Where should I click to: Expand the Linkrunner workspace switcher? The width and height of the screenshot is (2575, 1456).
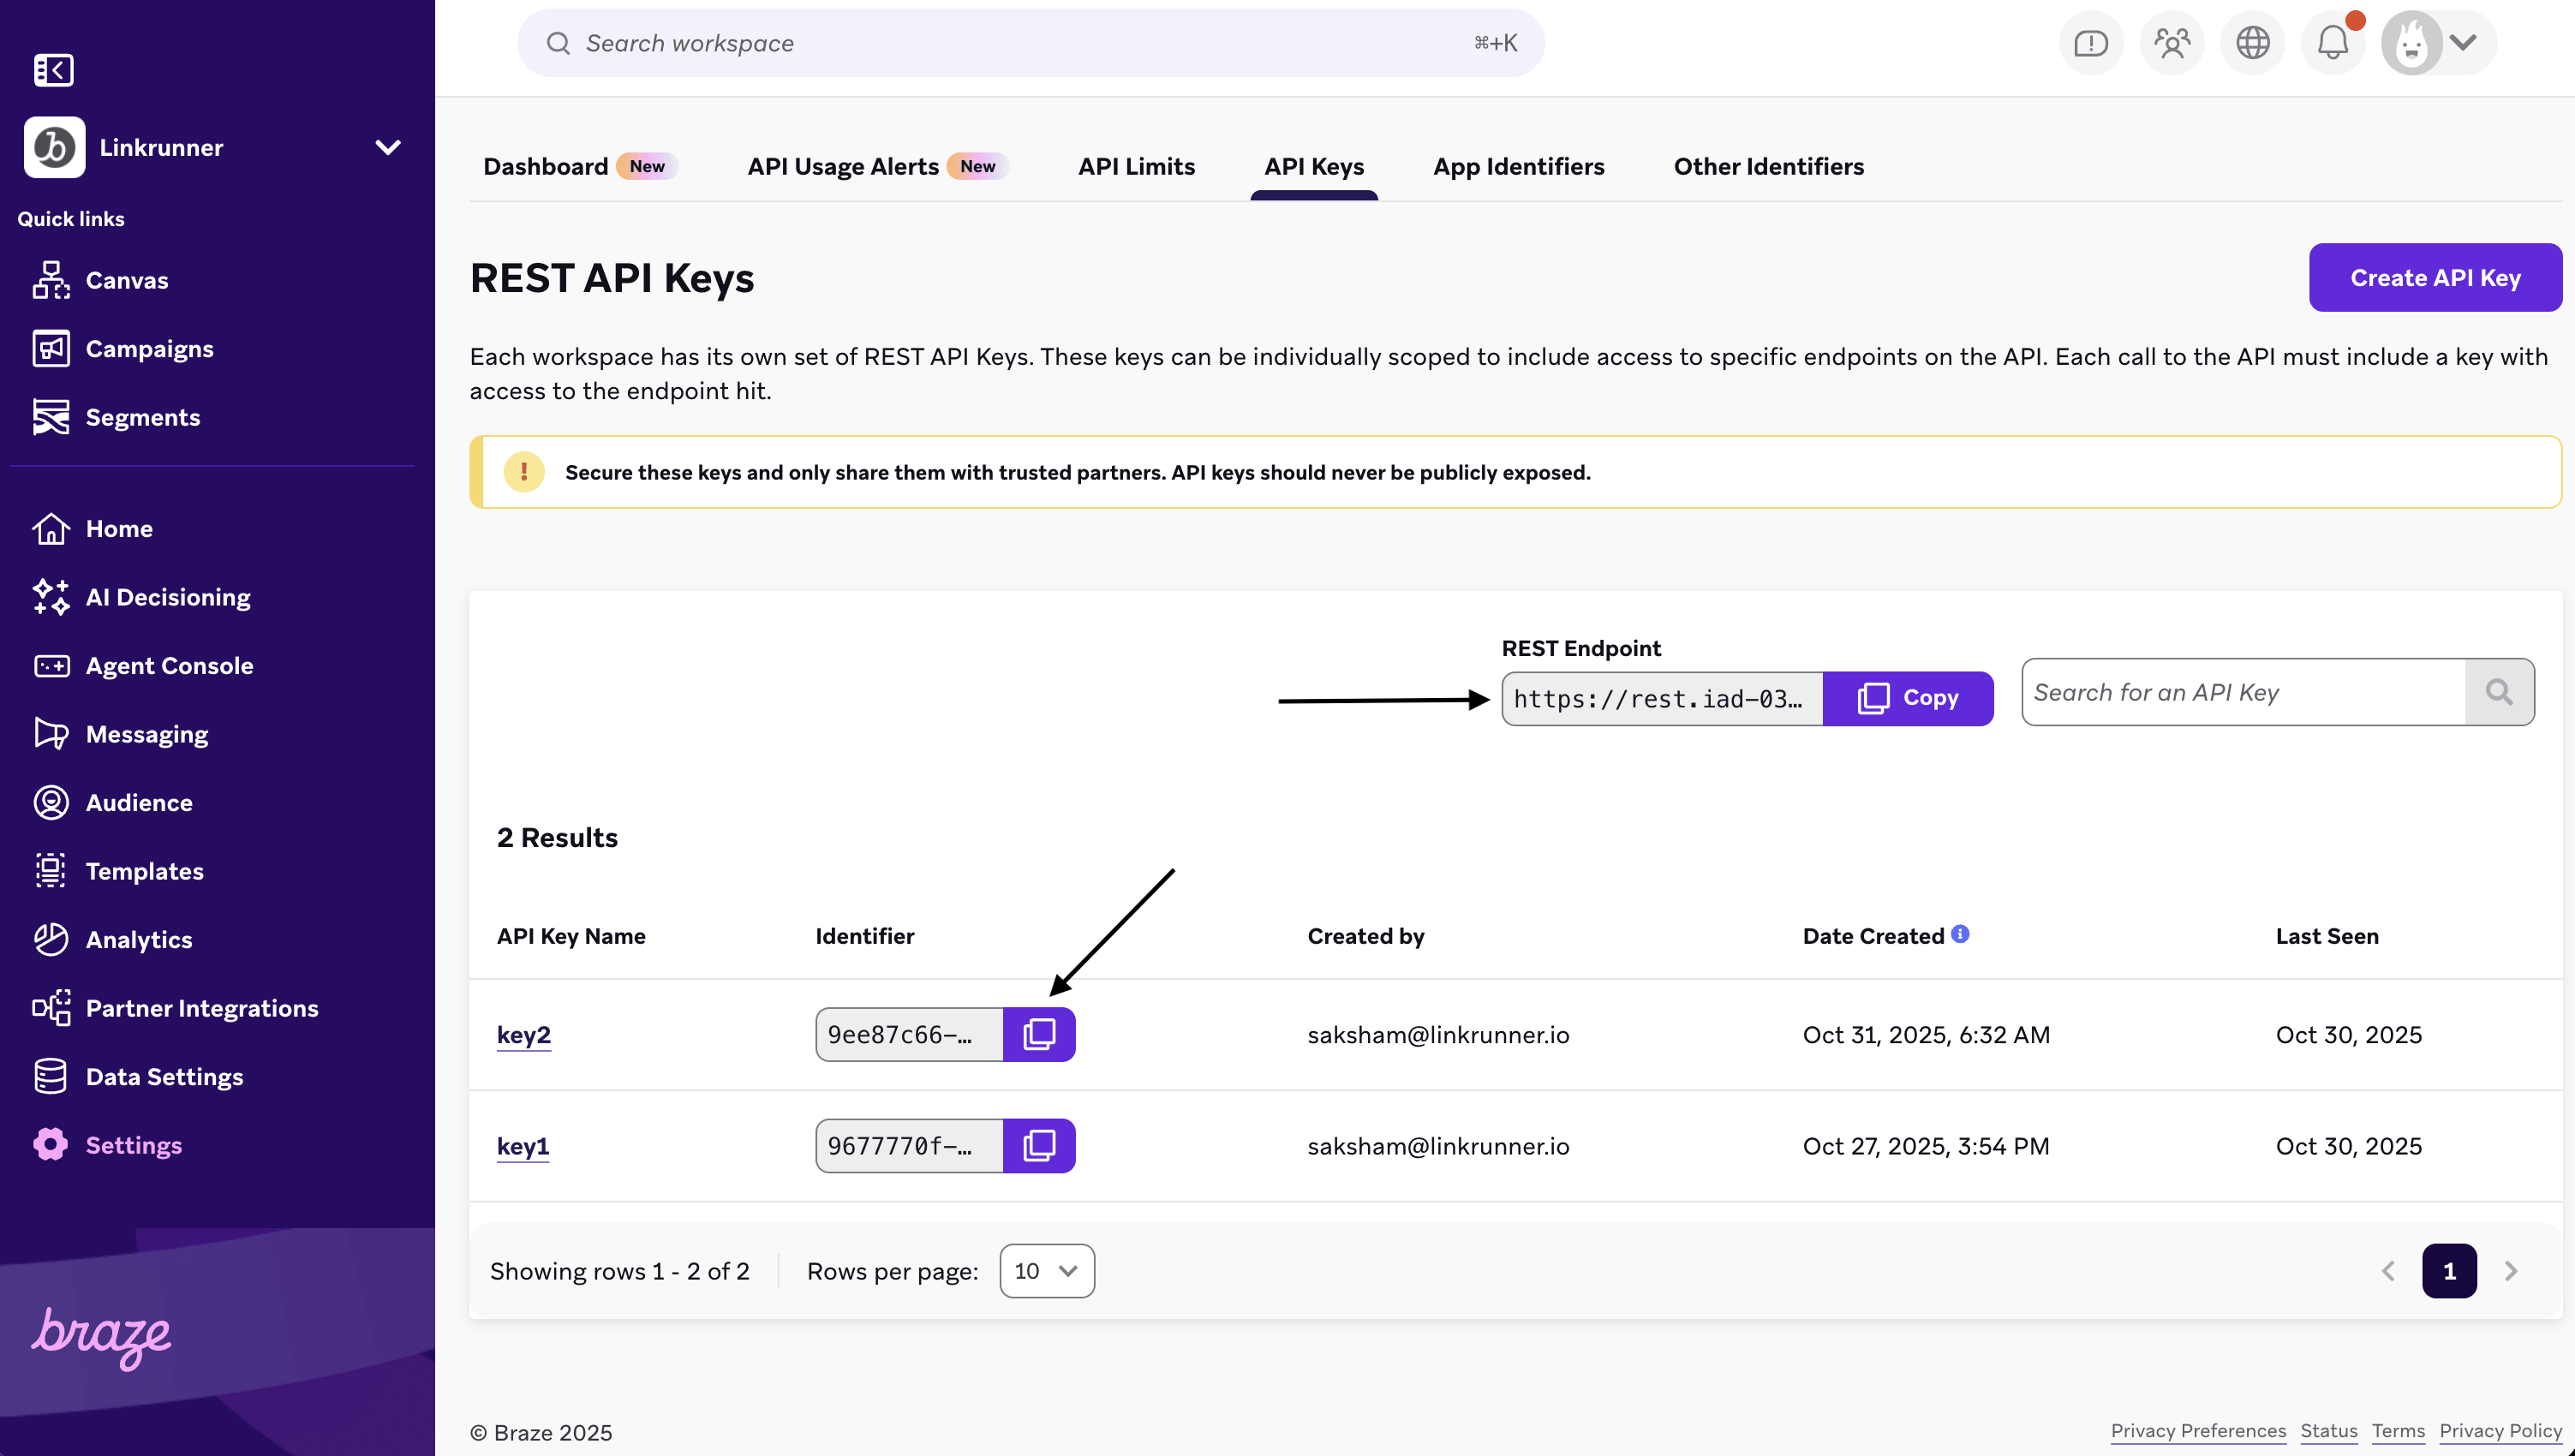click(x=388, y=147)
